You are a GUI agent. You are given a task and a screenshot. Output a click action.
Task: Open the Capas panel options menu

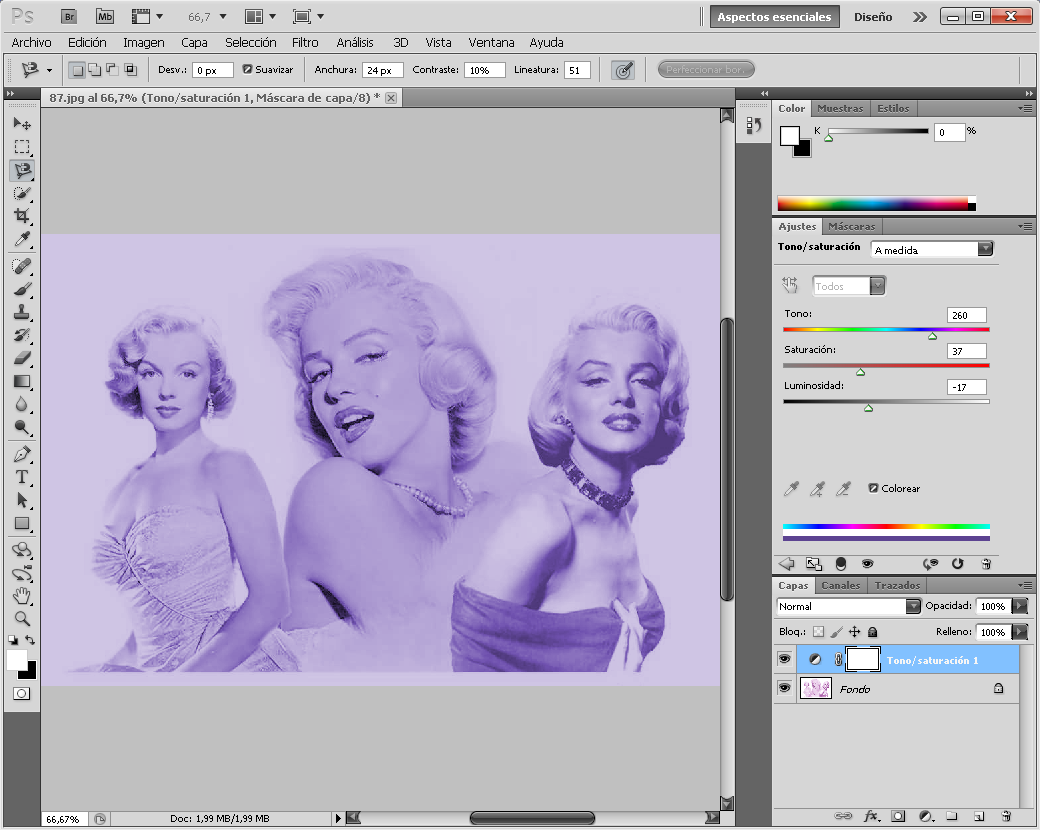tap(1025, 585)
